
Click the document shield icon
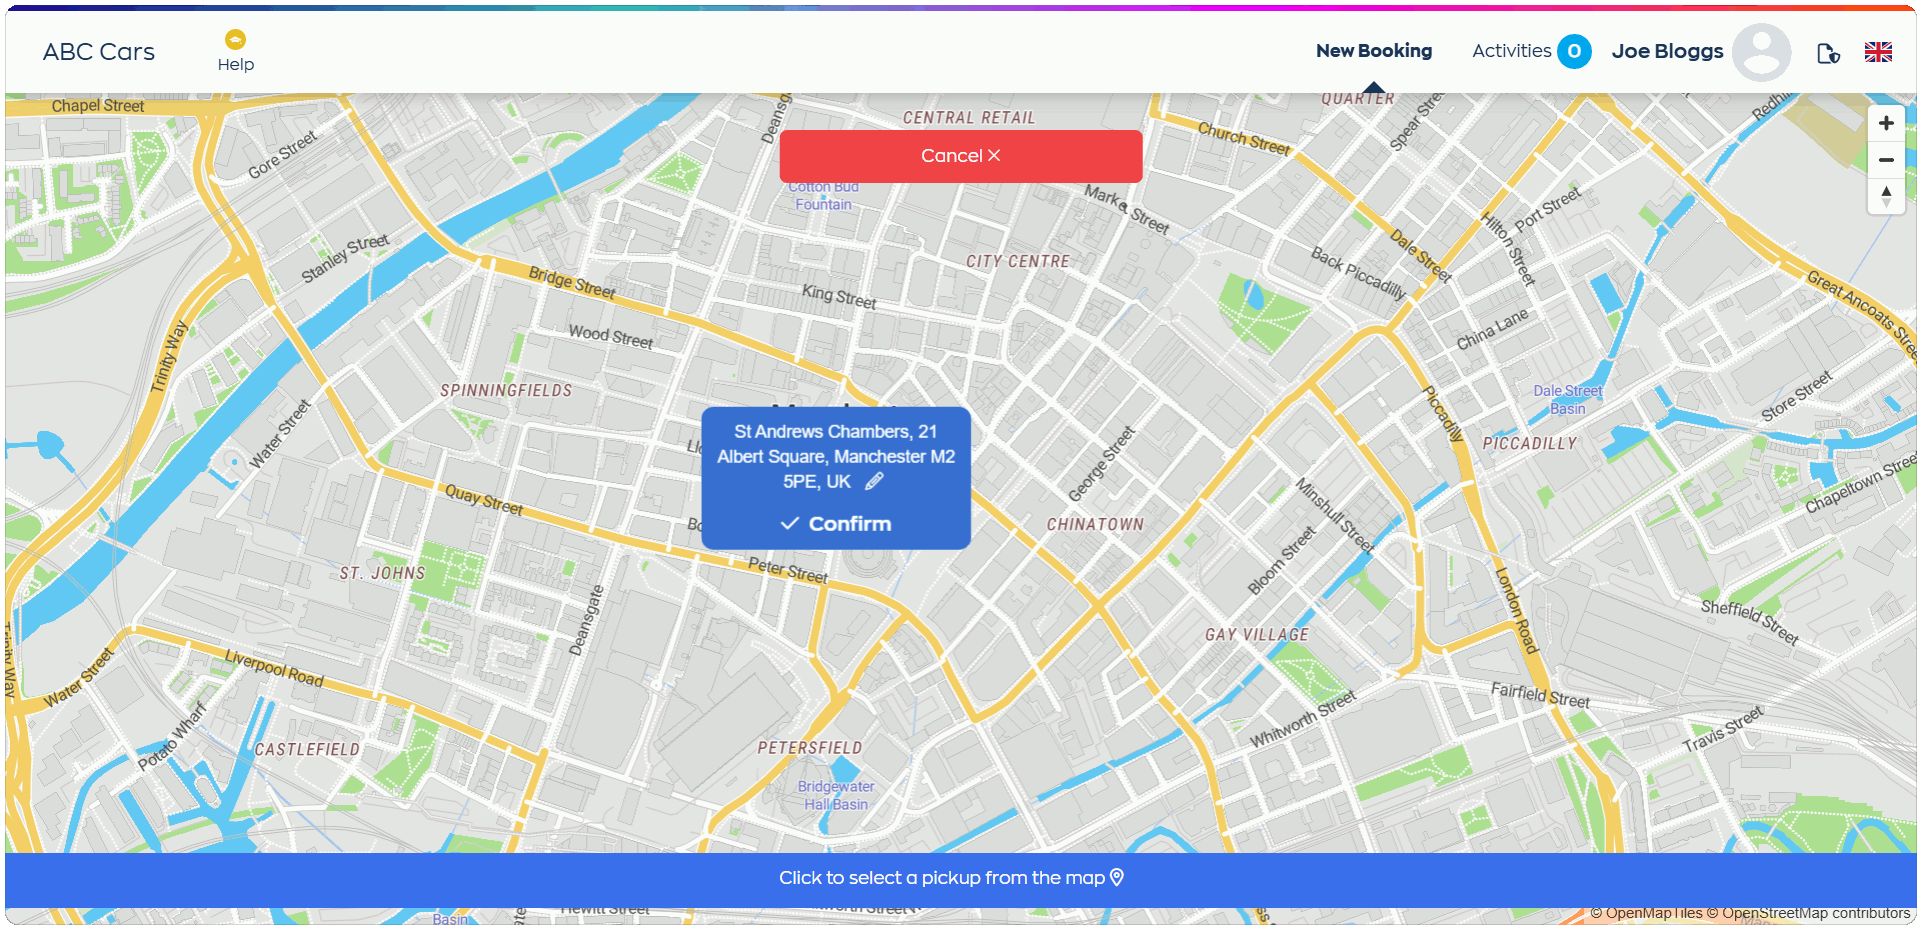[x=1828, y=52]
